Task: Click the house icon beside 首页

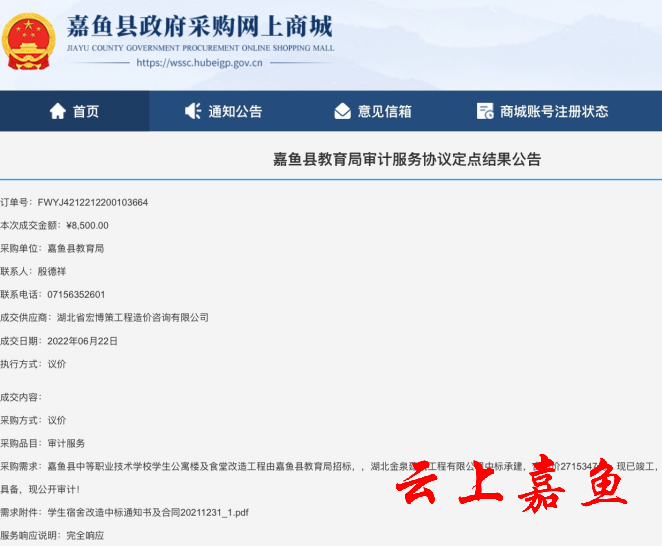Action: coord(57,111)
